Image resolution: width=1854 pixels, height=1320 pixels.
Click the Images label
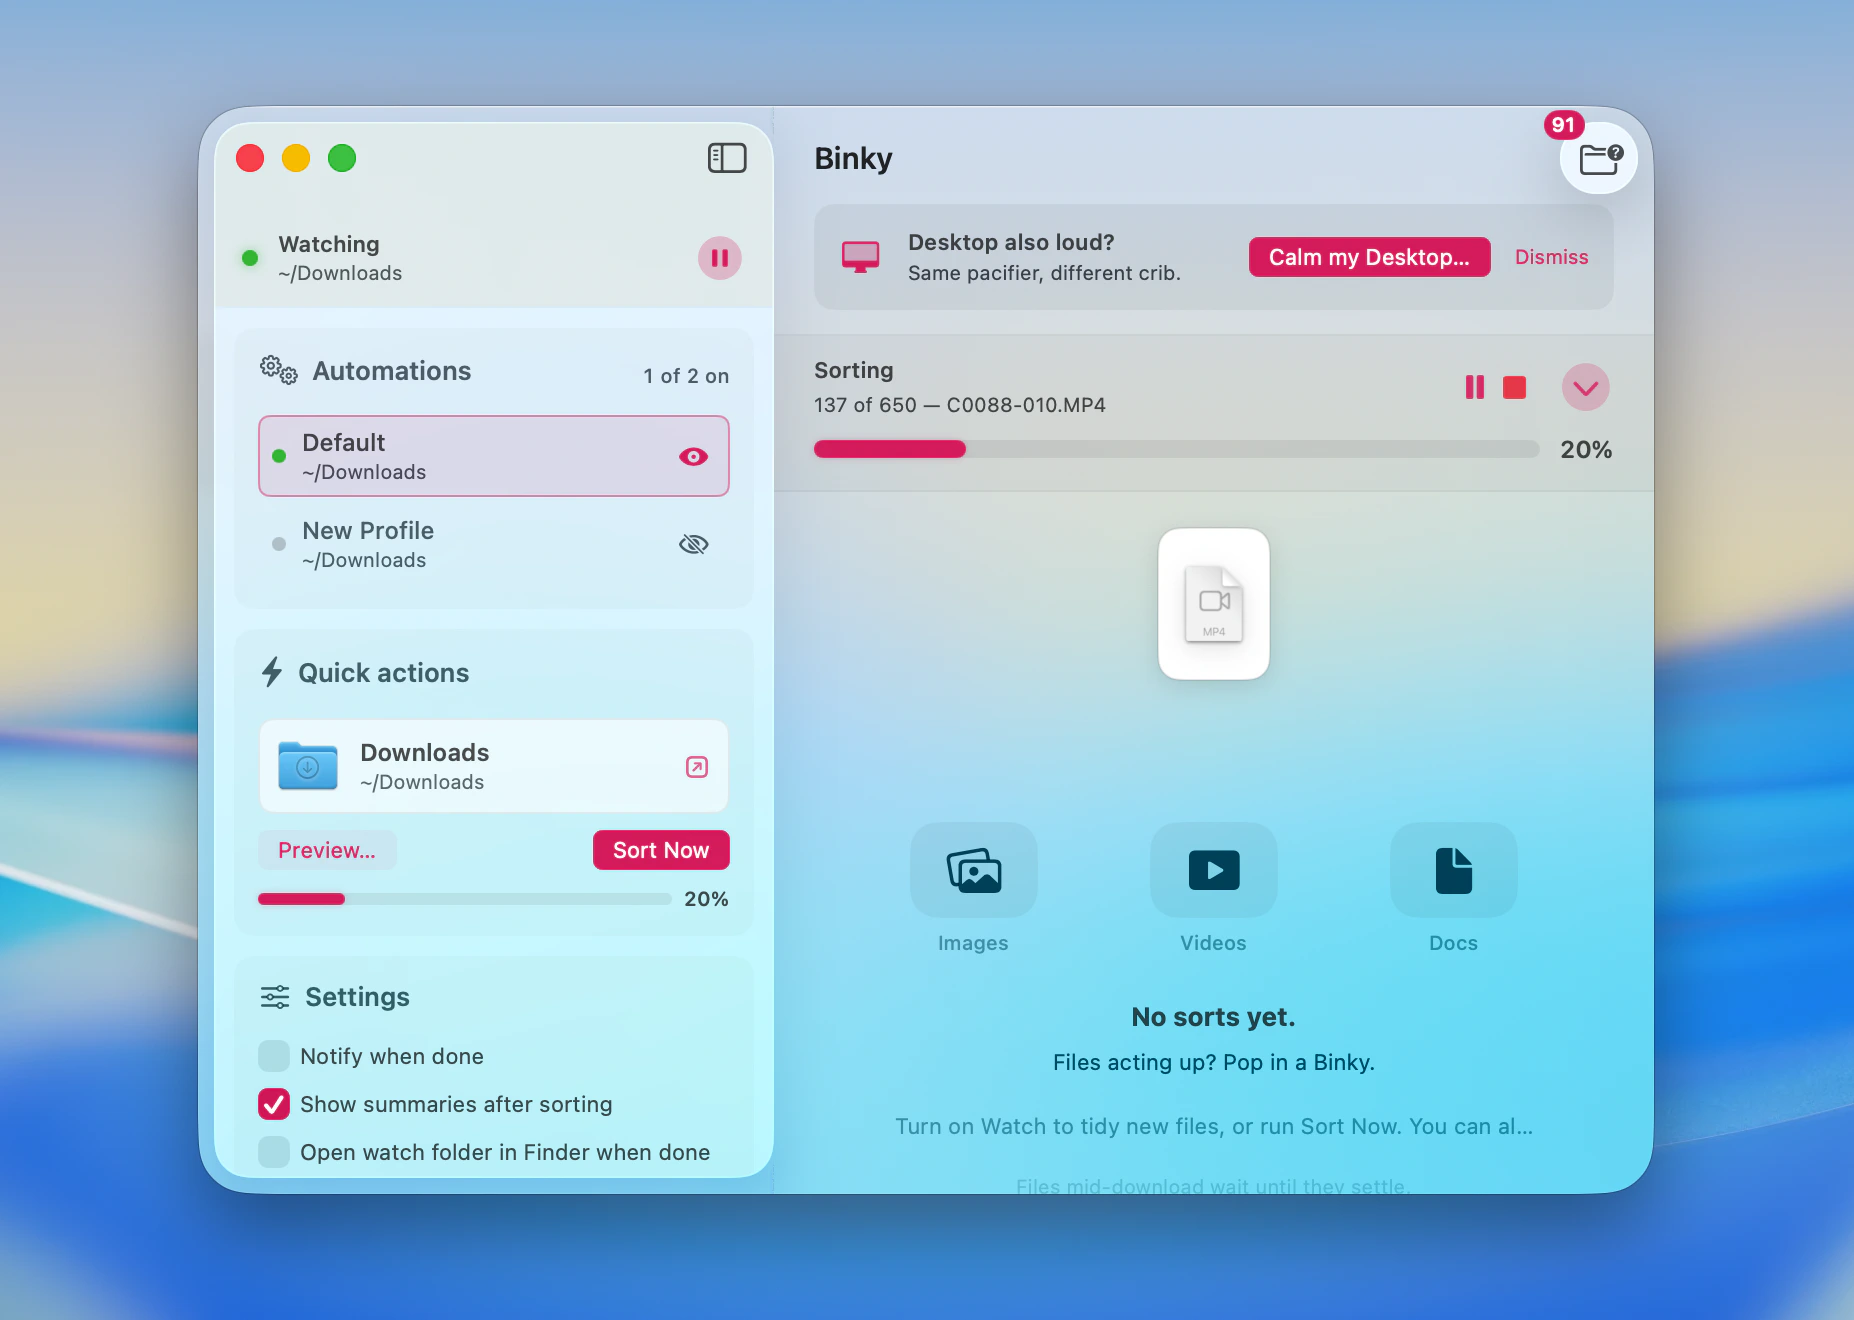click(x=973, y=943)
